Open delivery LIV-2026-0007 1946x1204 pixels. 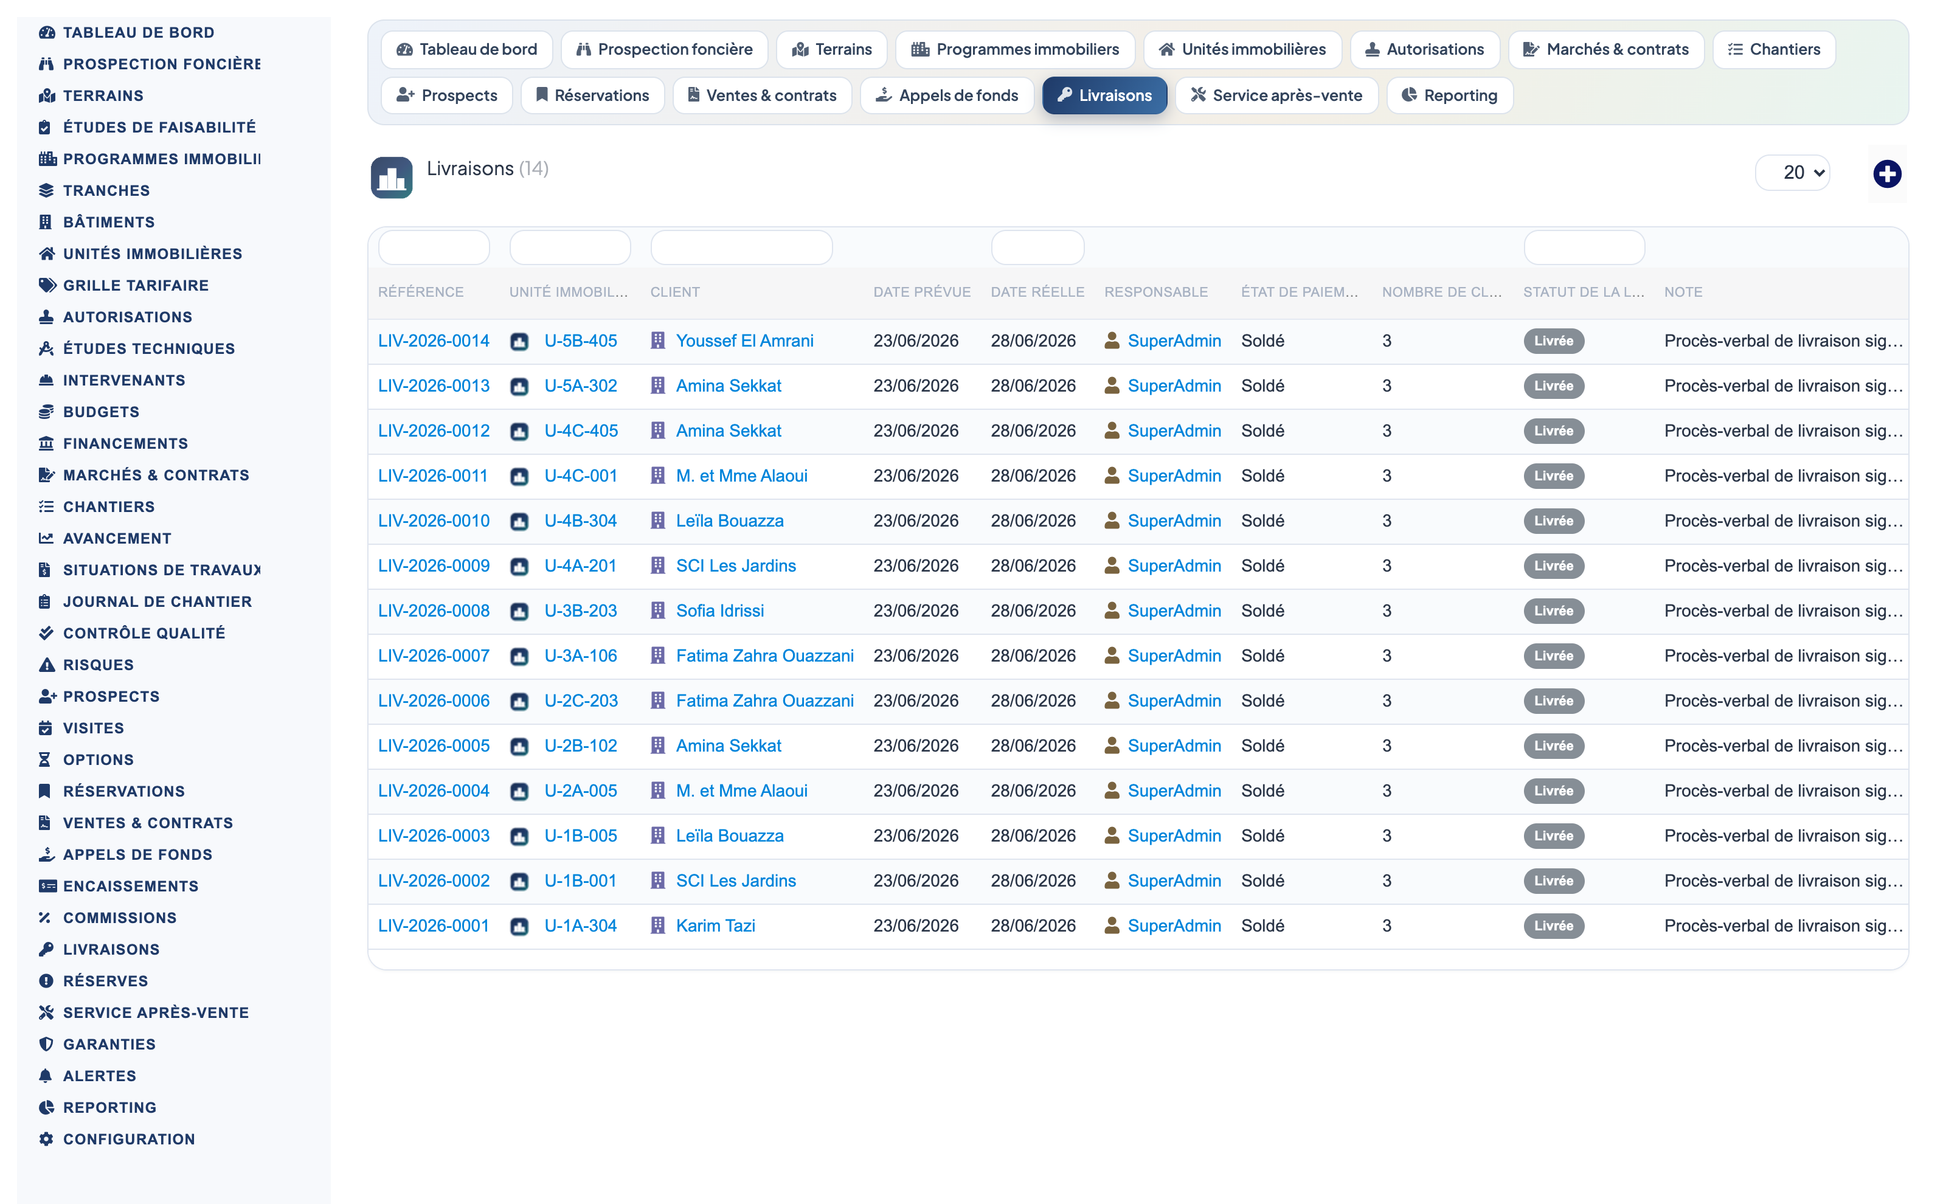tap(434, 656)
